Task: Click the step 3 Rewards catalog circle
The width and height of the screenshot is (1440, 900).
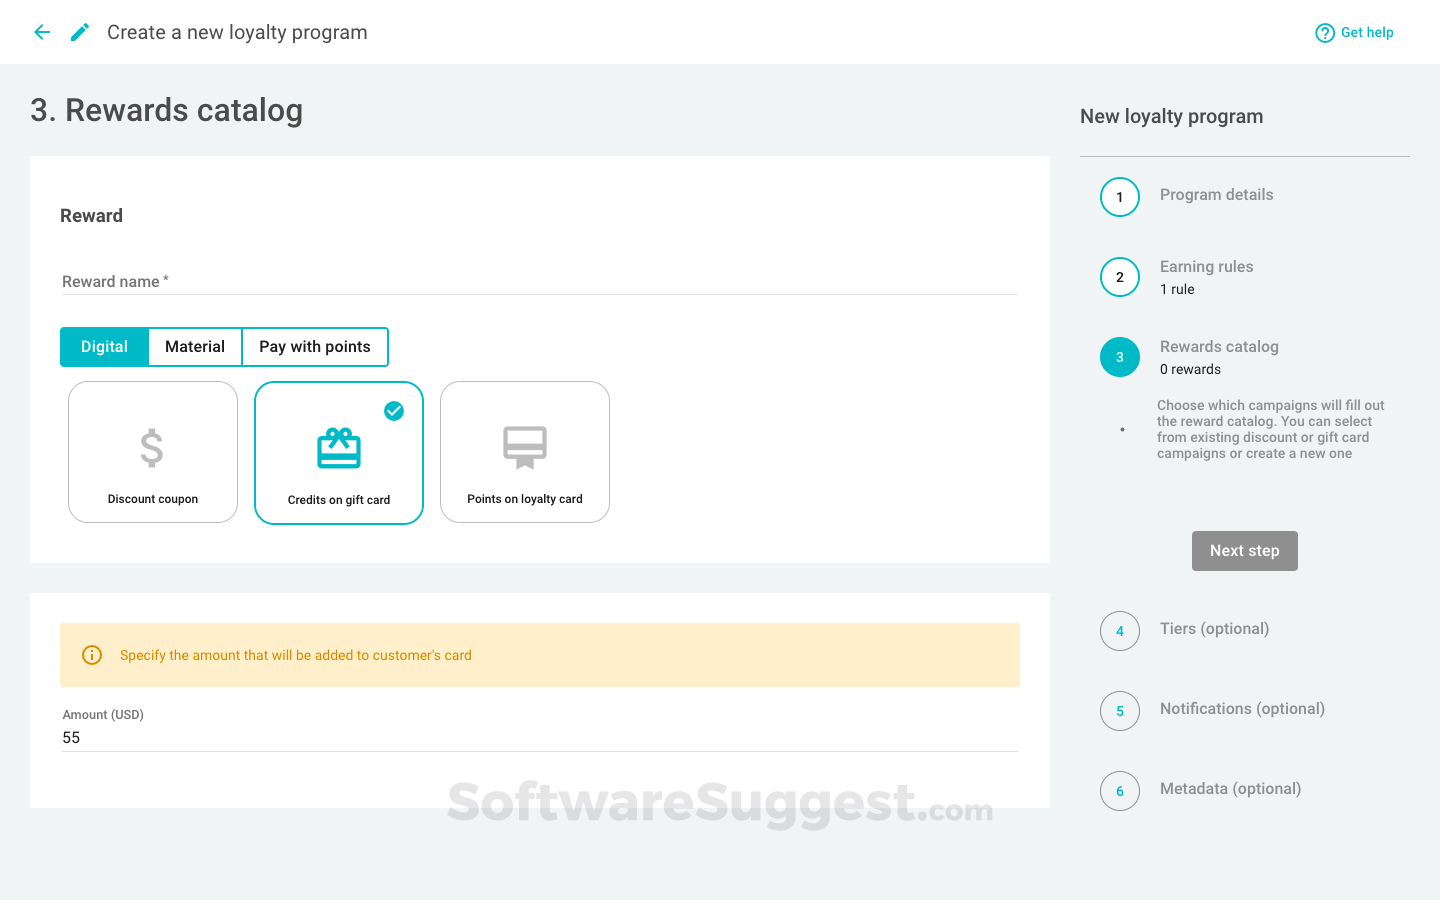Action: click(1119, 357)
